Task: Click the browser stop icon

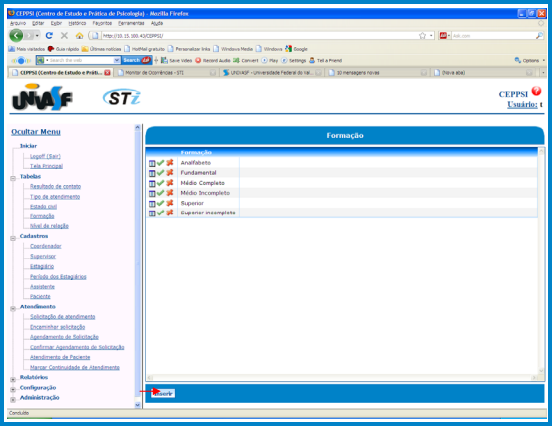Action: tap(64, 36)
